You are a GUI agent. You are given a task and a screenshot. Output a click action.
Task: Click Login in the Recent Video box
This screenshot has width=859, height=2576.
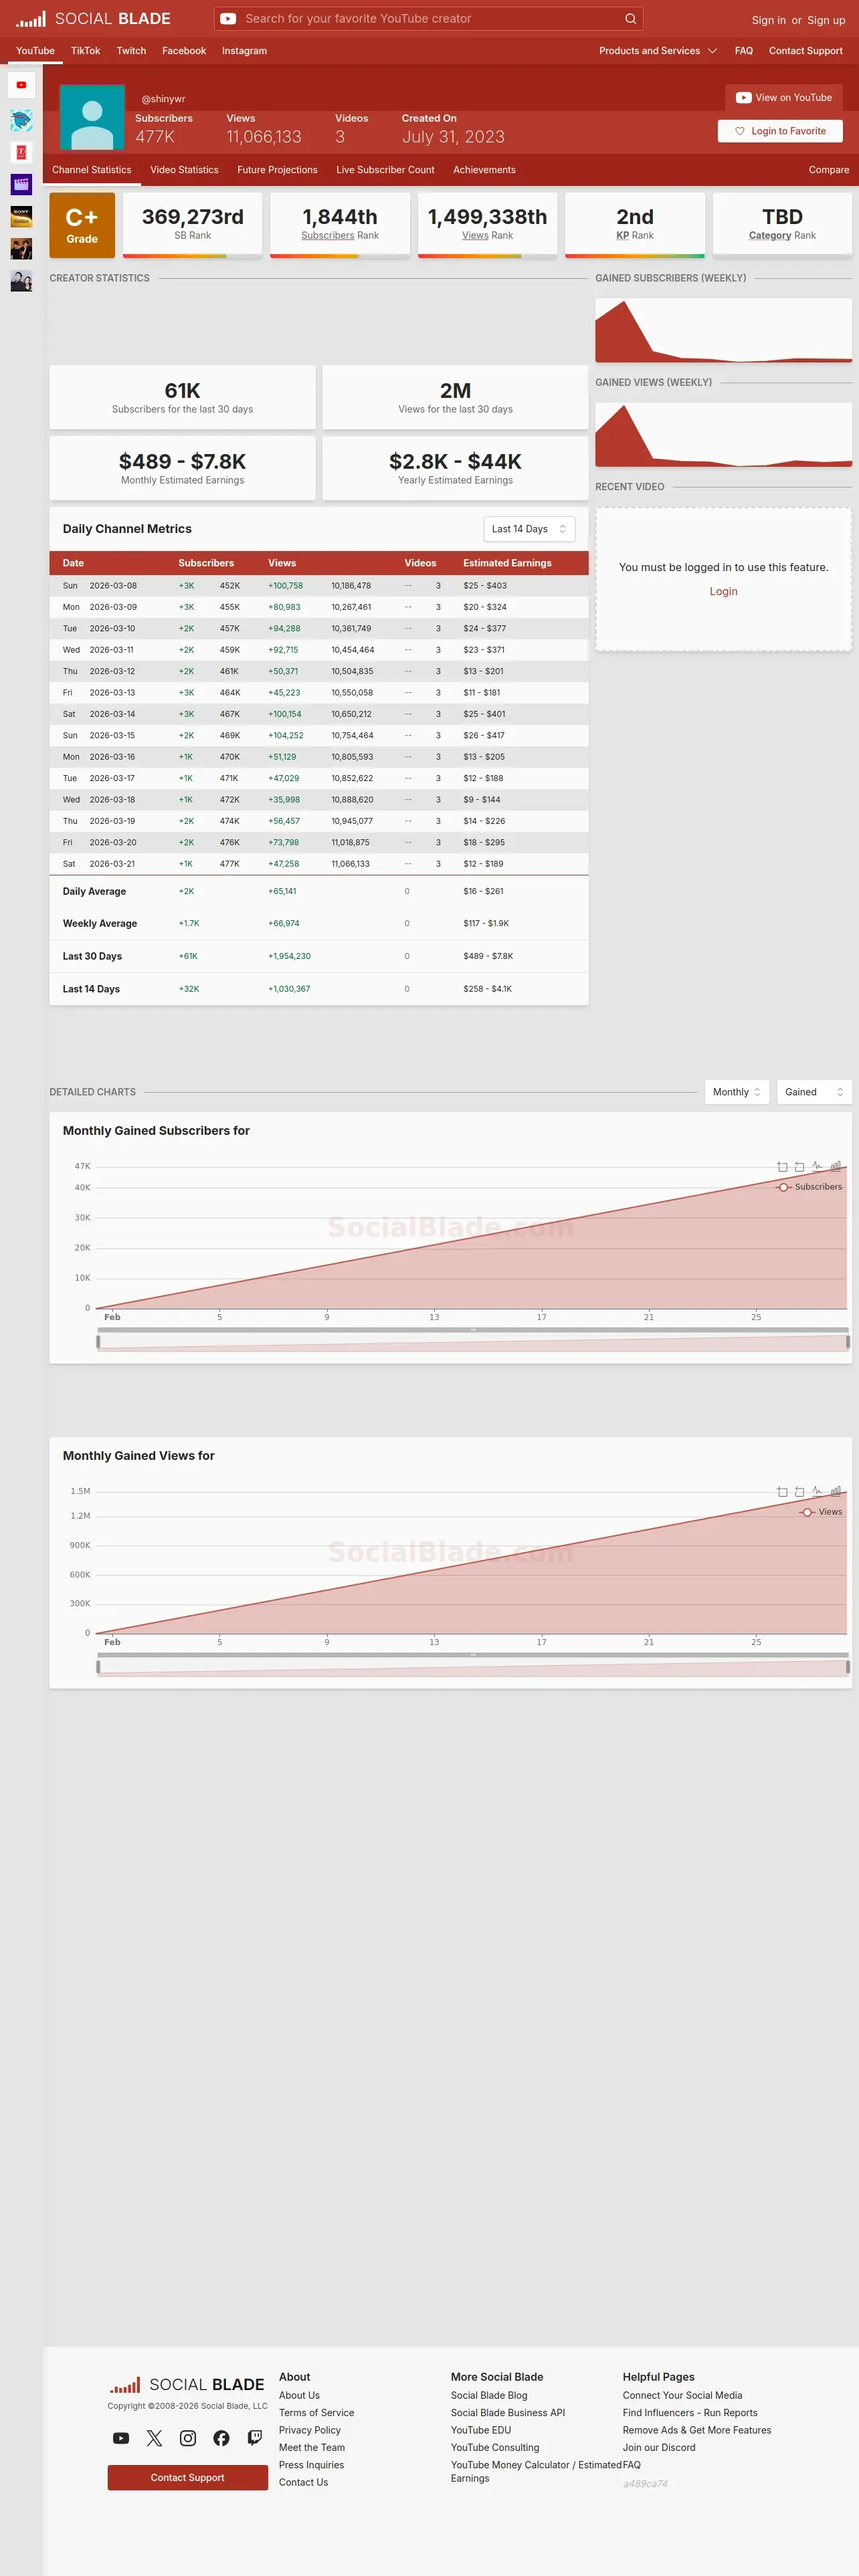pyautogui.click(x=723, y=592)
